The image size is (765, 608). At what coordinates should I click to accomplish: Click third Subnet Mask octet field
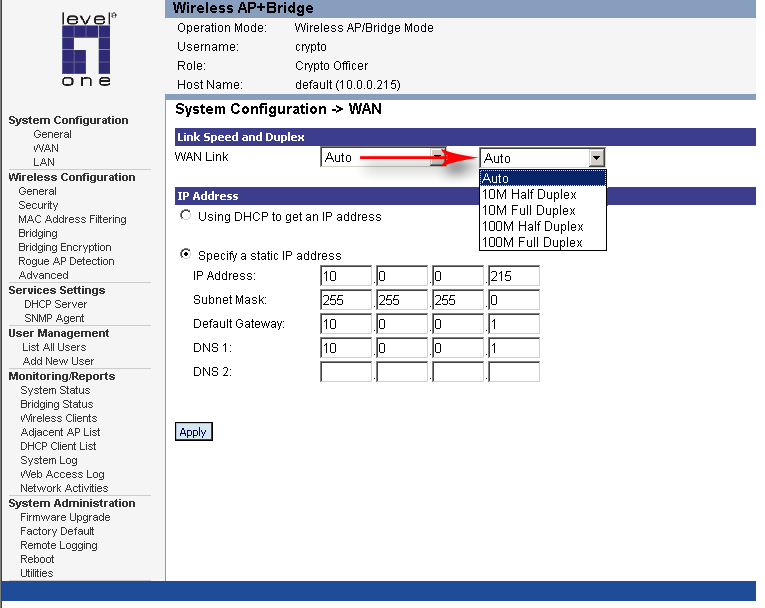point(458,300)
